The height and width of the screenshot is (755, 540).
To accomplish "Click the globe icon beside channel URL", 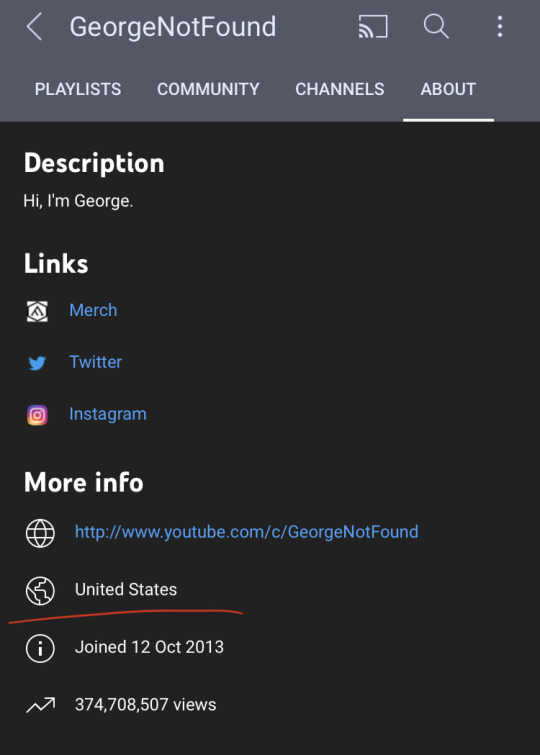I will pos(40,533).
